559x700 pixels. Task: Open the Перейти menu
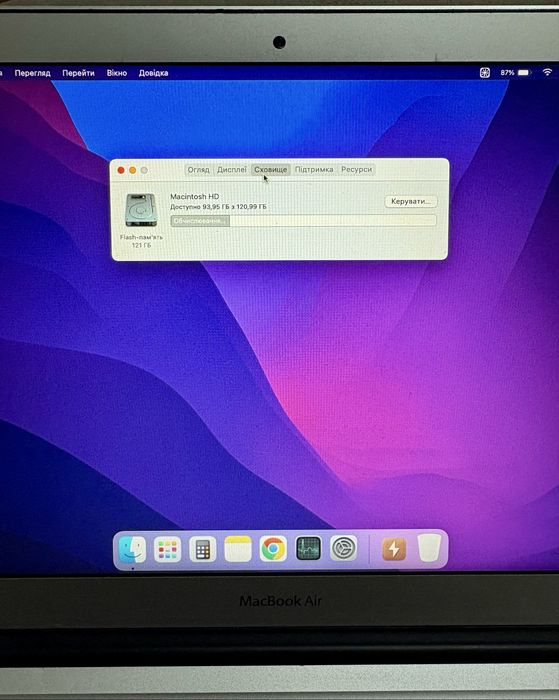pos(78,73)
